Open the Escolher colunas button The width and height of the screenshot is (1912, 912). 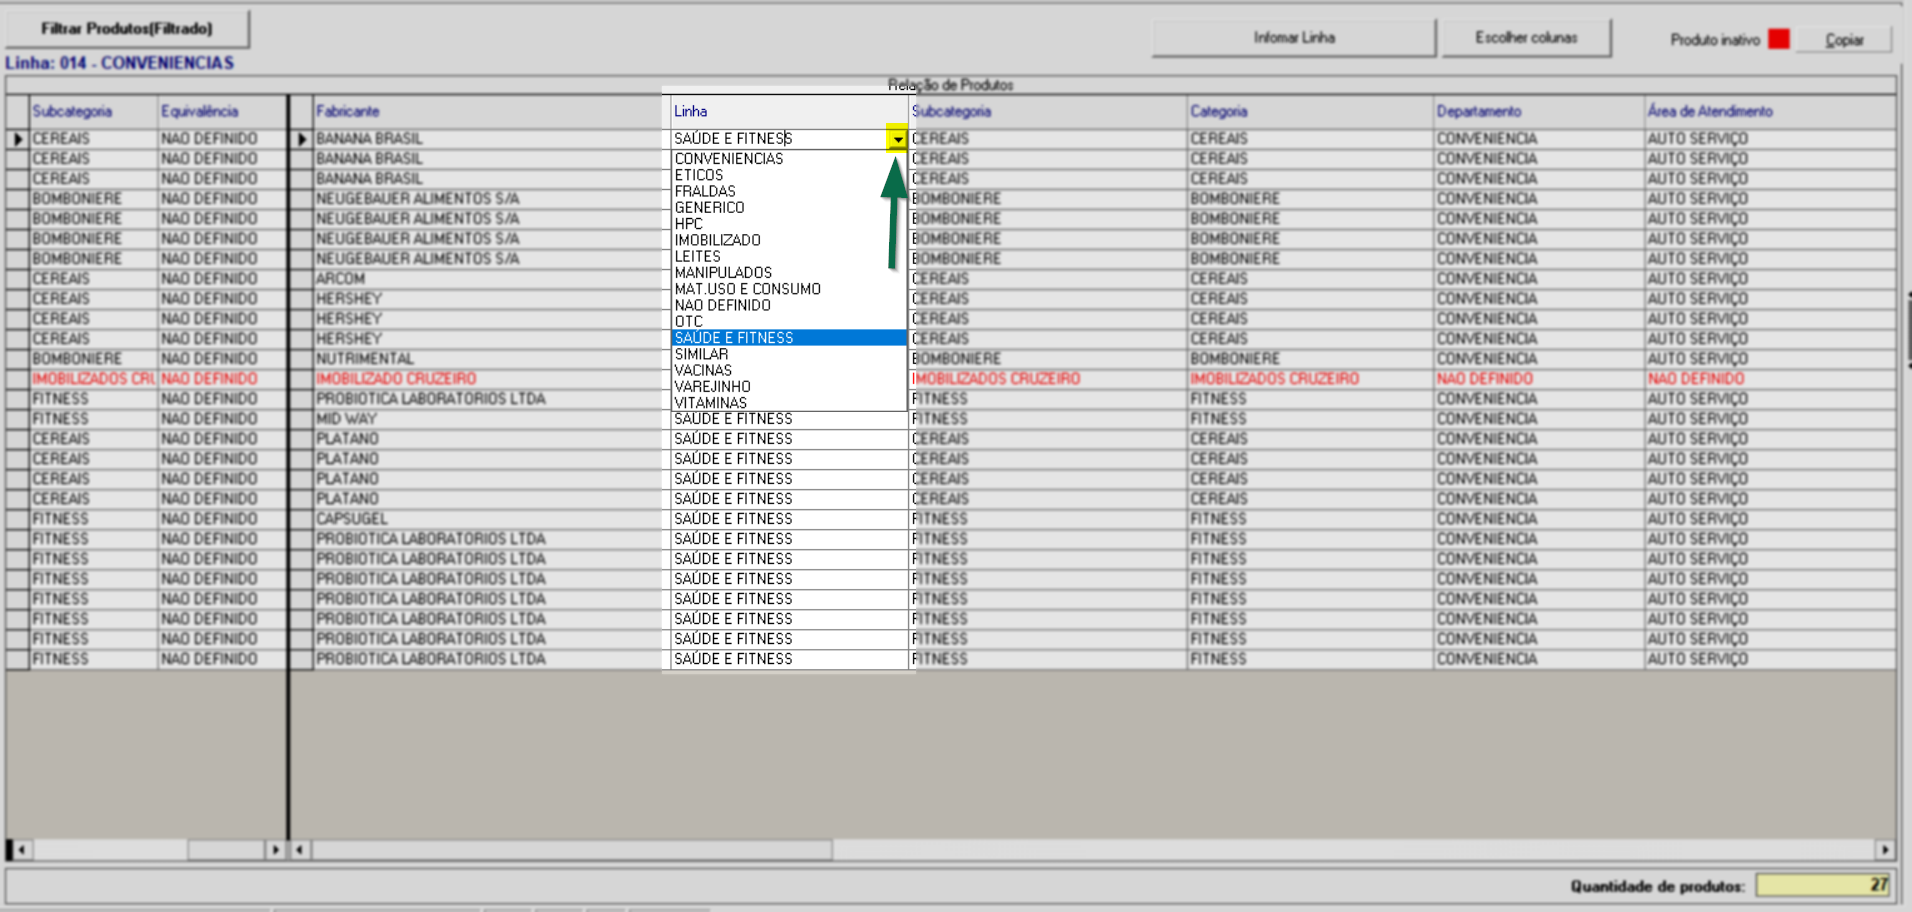point(1526,38)
